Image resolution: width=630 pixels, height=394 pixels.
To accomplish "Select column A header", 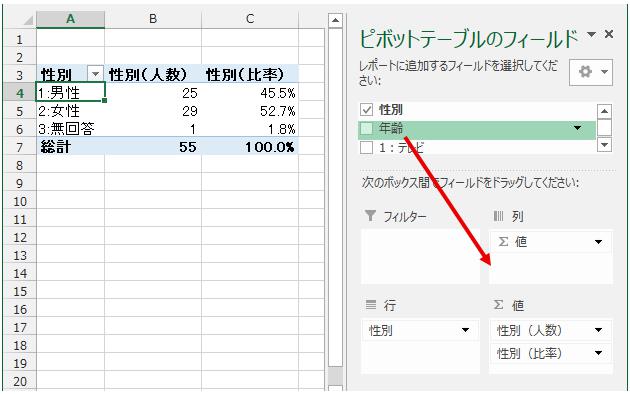I will click(70, 19).
